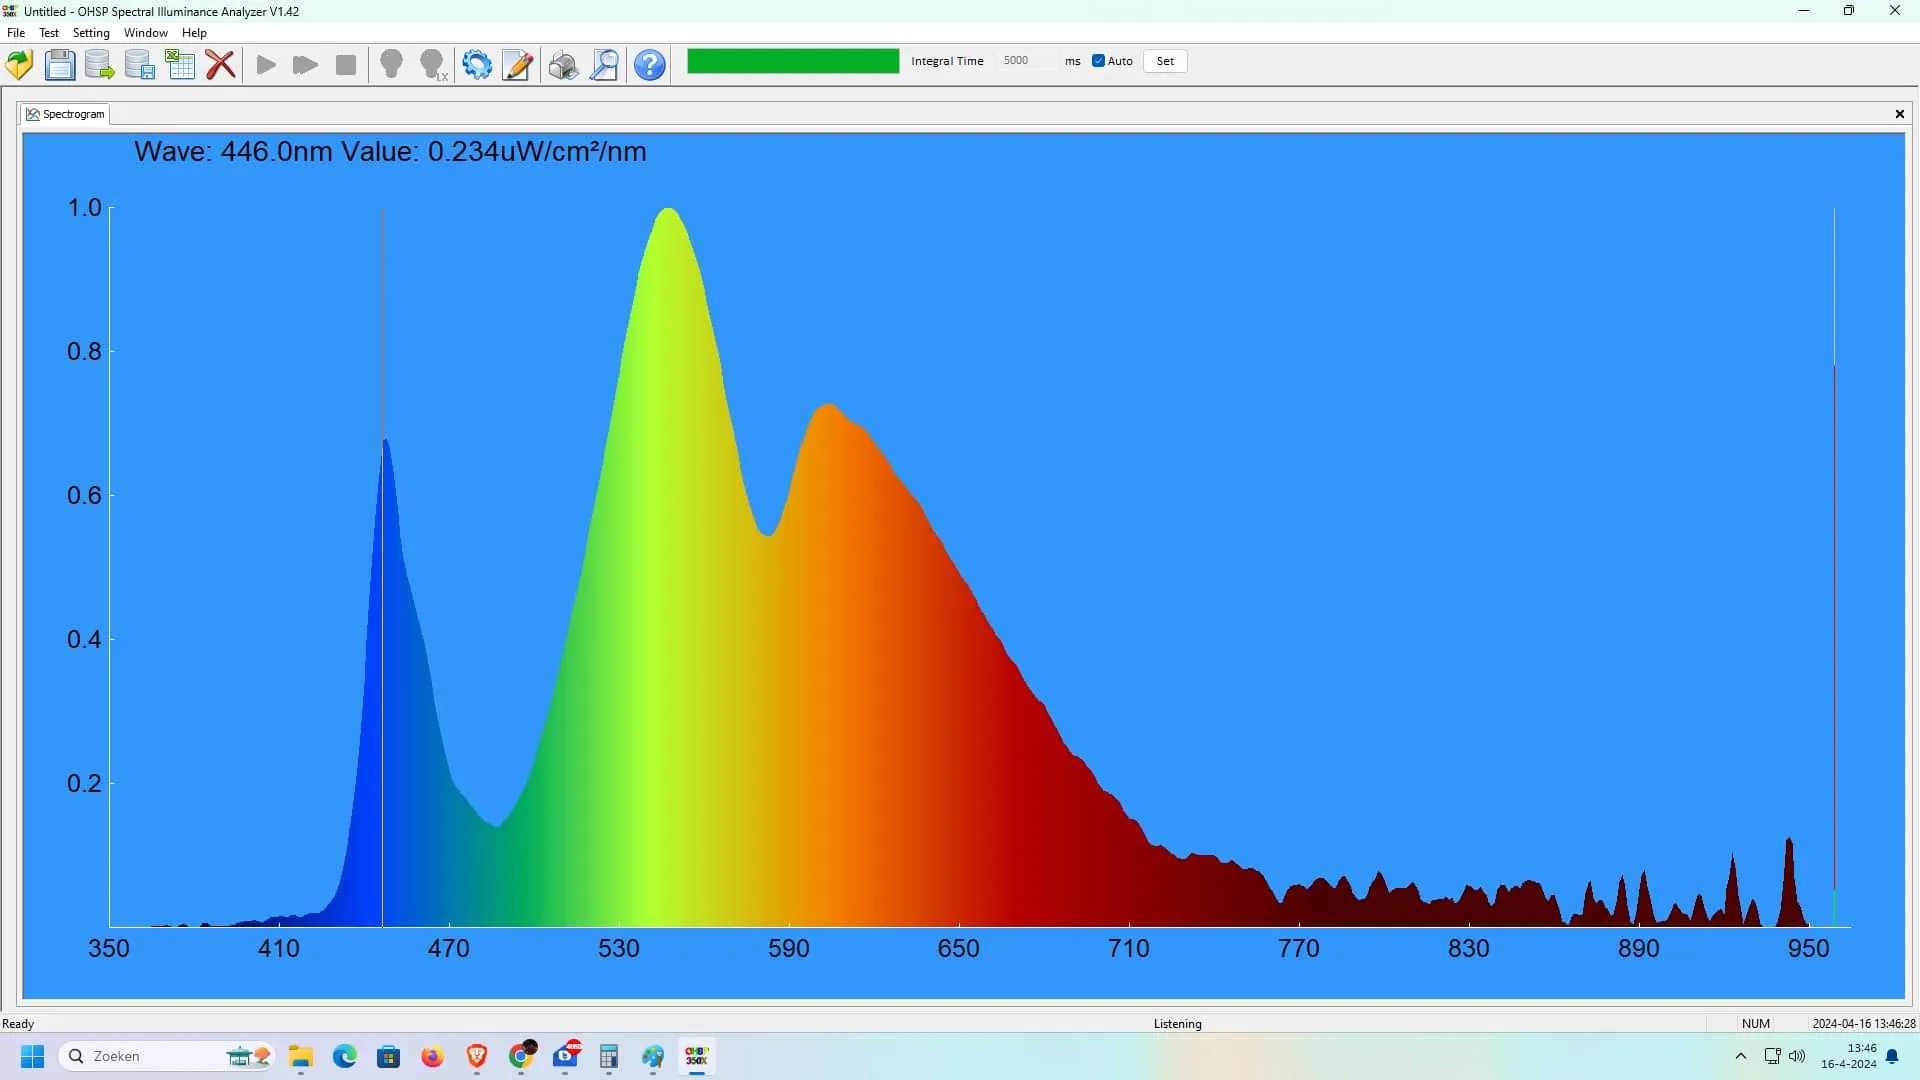1920x1080 pixels.
Task: Toggle the Auto integral time checkbox
Action: [1098, 61]
